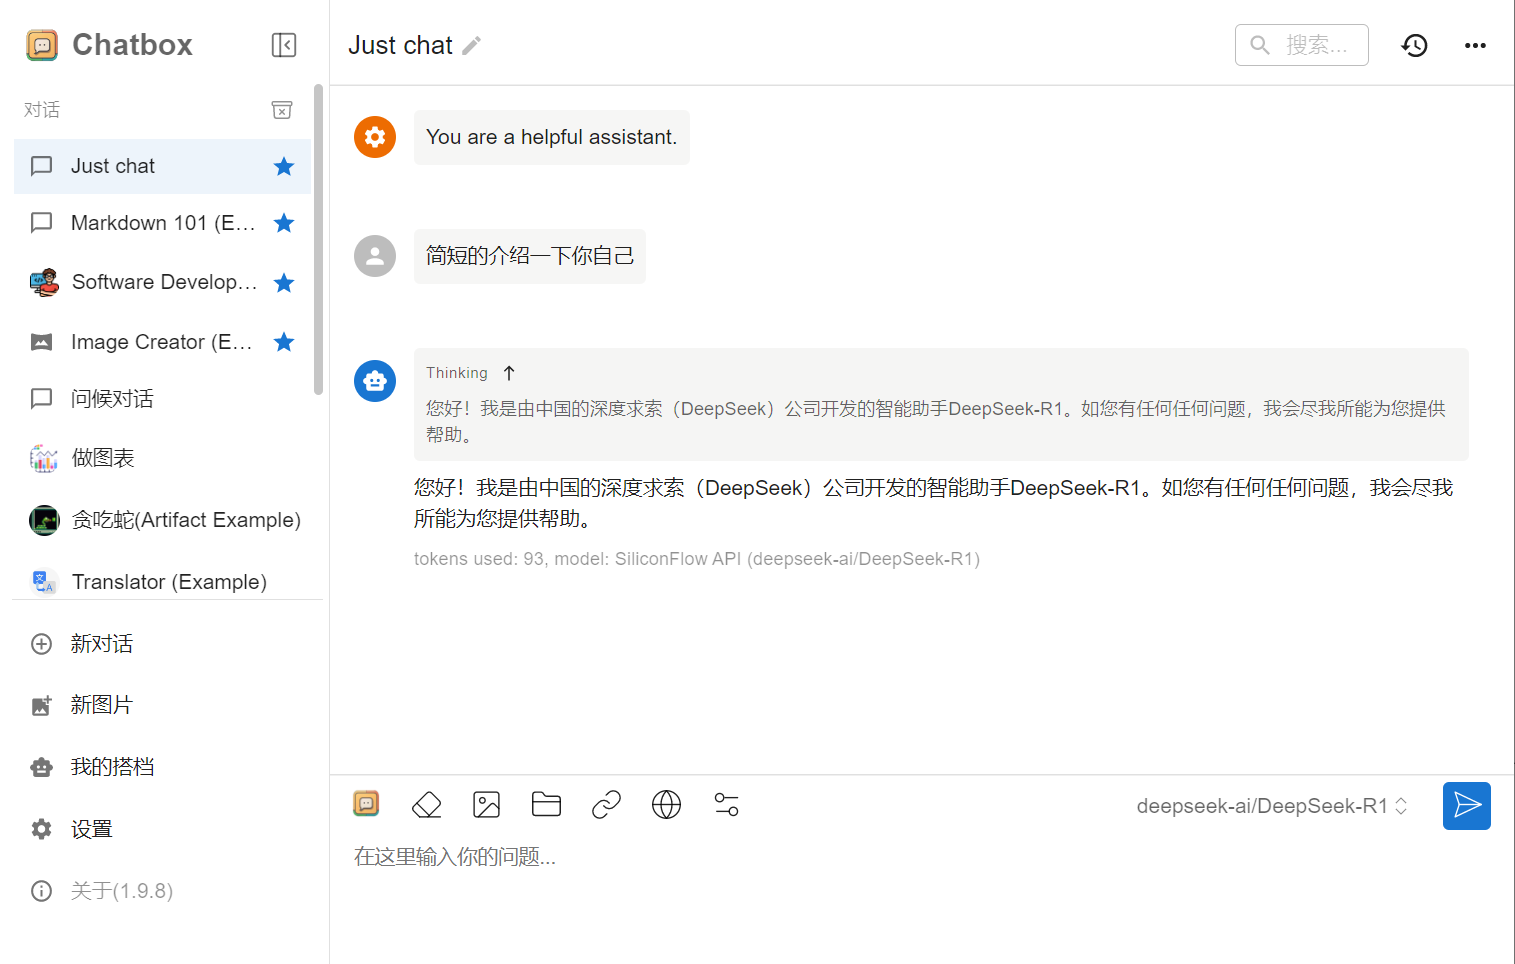Screen dimensions: 1515x964
Task: Open the Just chat conversation
Action: (x=162, y=166)
